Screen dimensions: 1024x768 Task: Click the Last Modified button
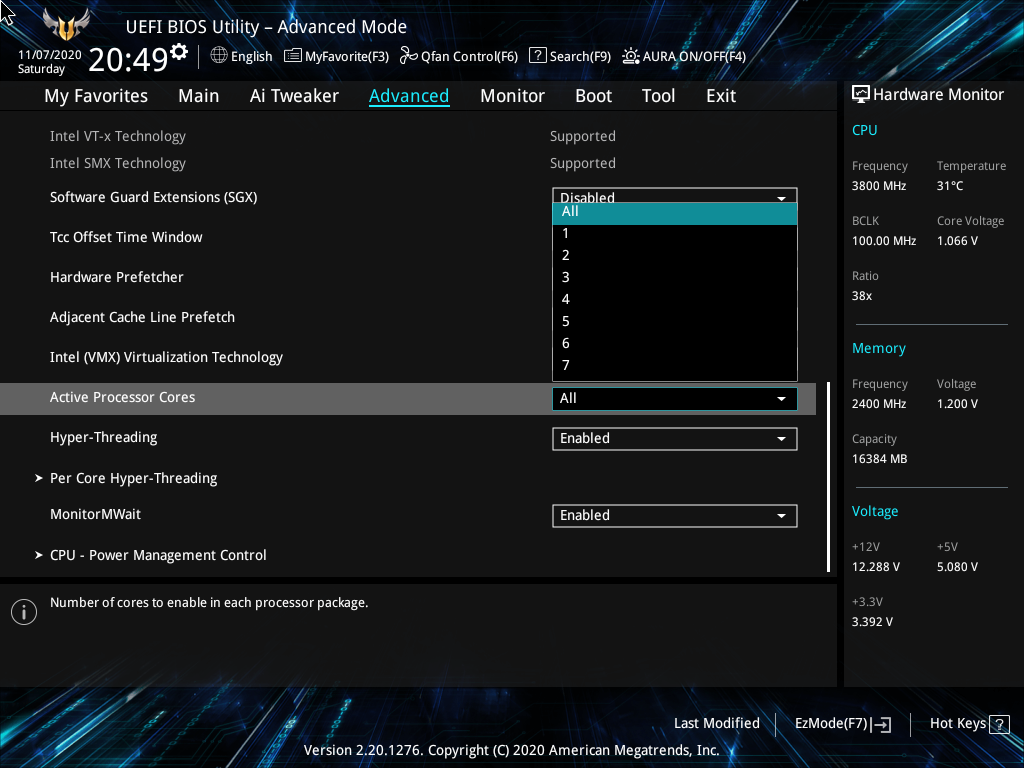pos(716,724)
